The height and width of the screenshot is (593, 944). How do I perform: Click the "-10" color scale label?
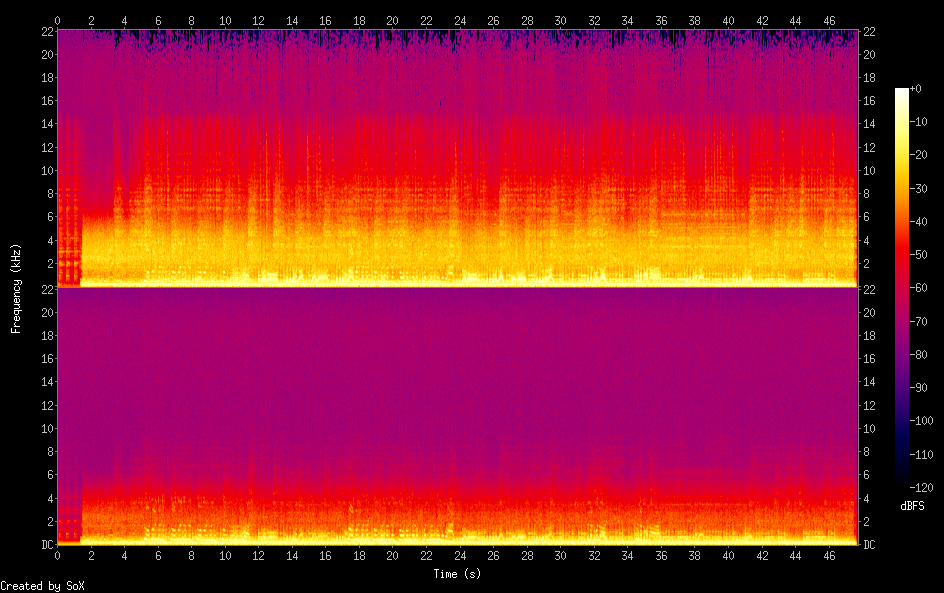(x=918, y=122)
